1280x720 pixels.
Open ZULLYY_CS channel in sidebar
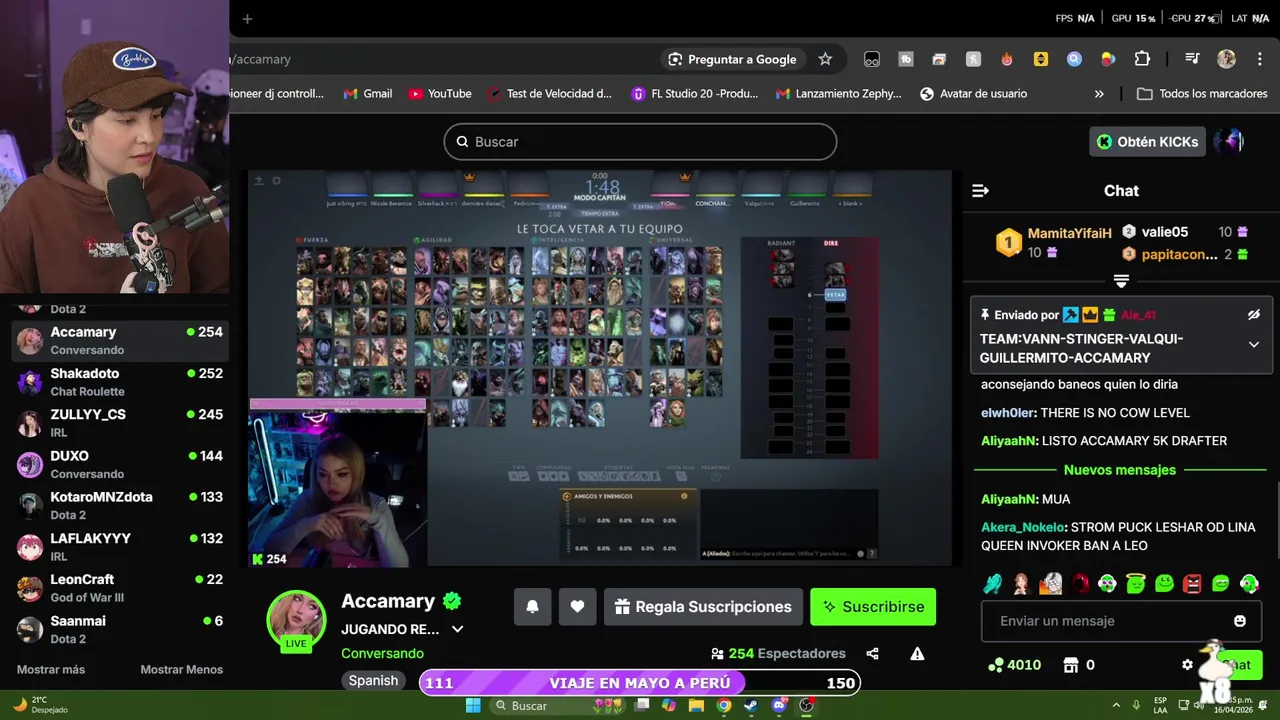tap(120, 423)
